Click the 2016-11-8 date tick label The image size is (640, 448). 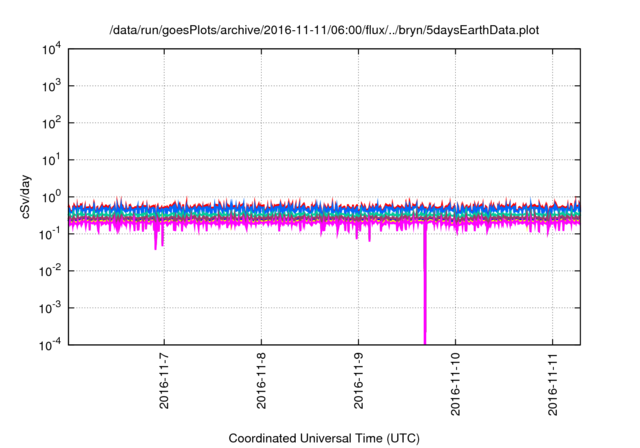tap(261, 380)
